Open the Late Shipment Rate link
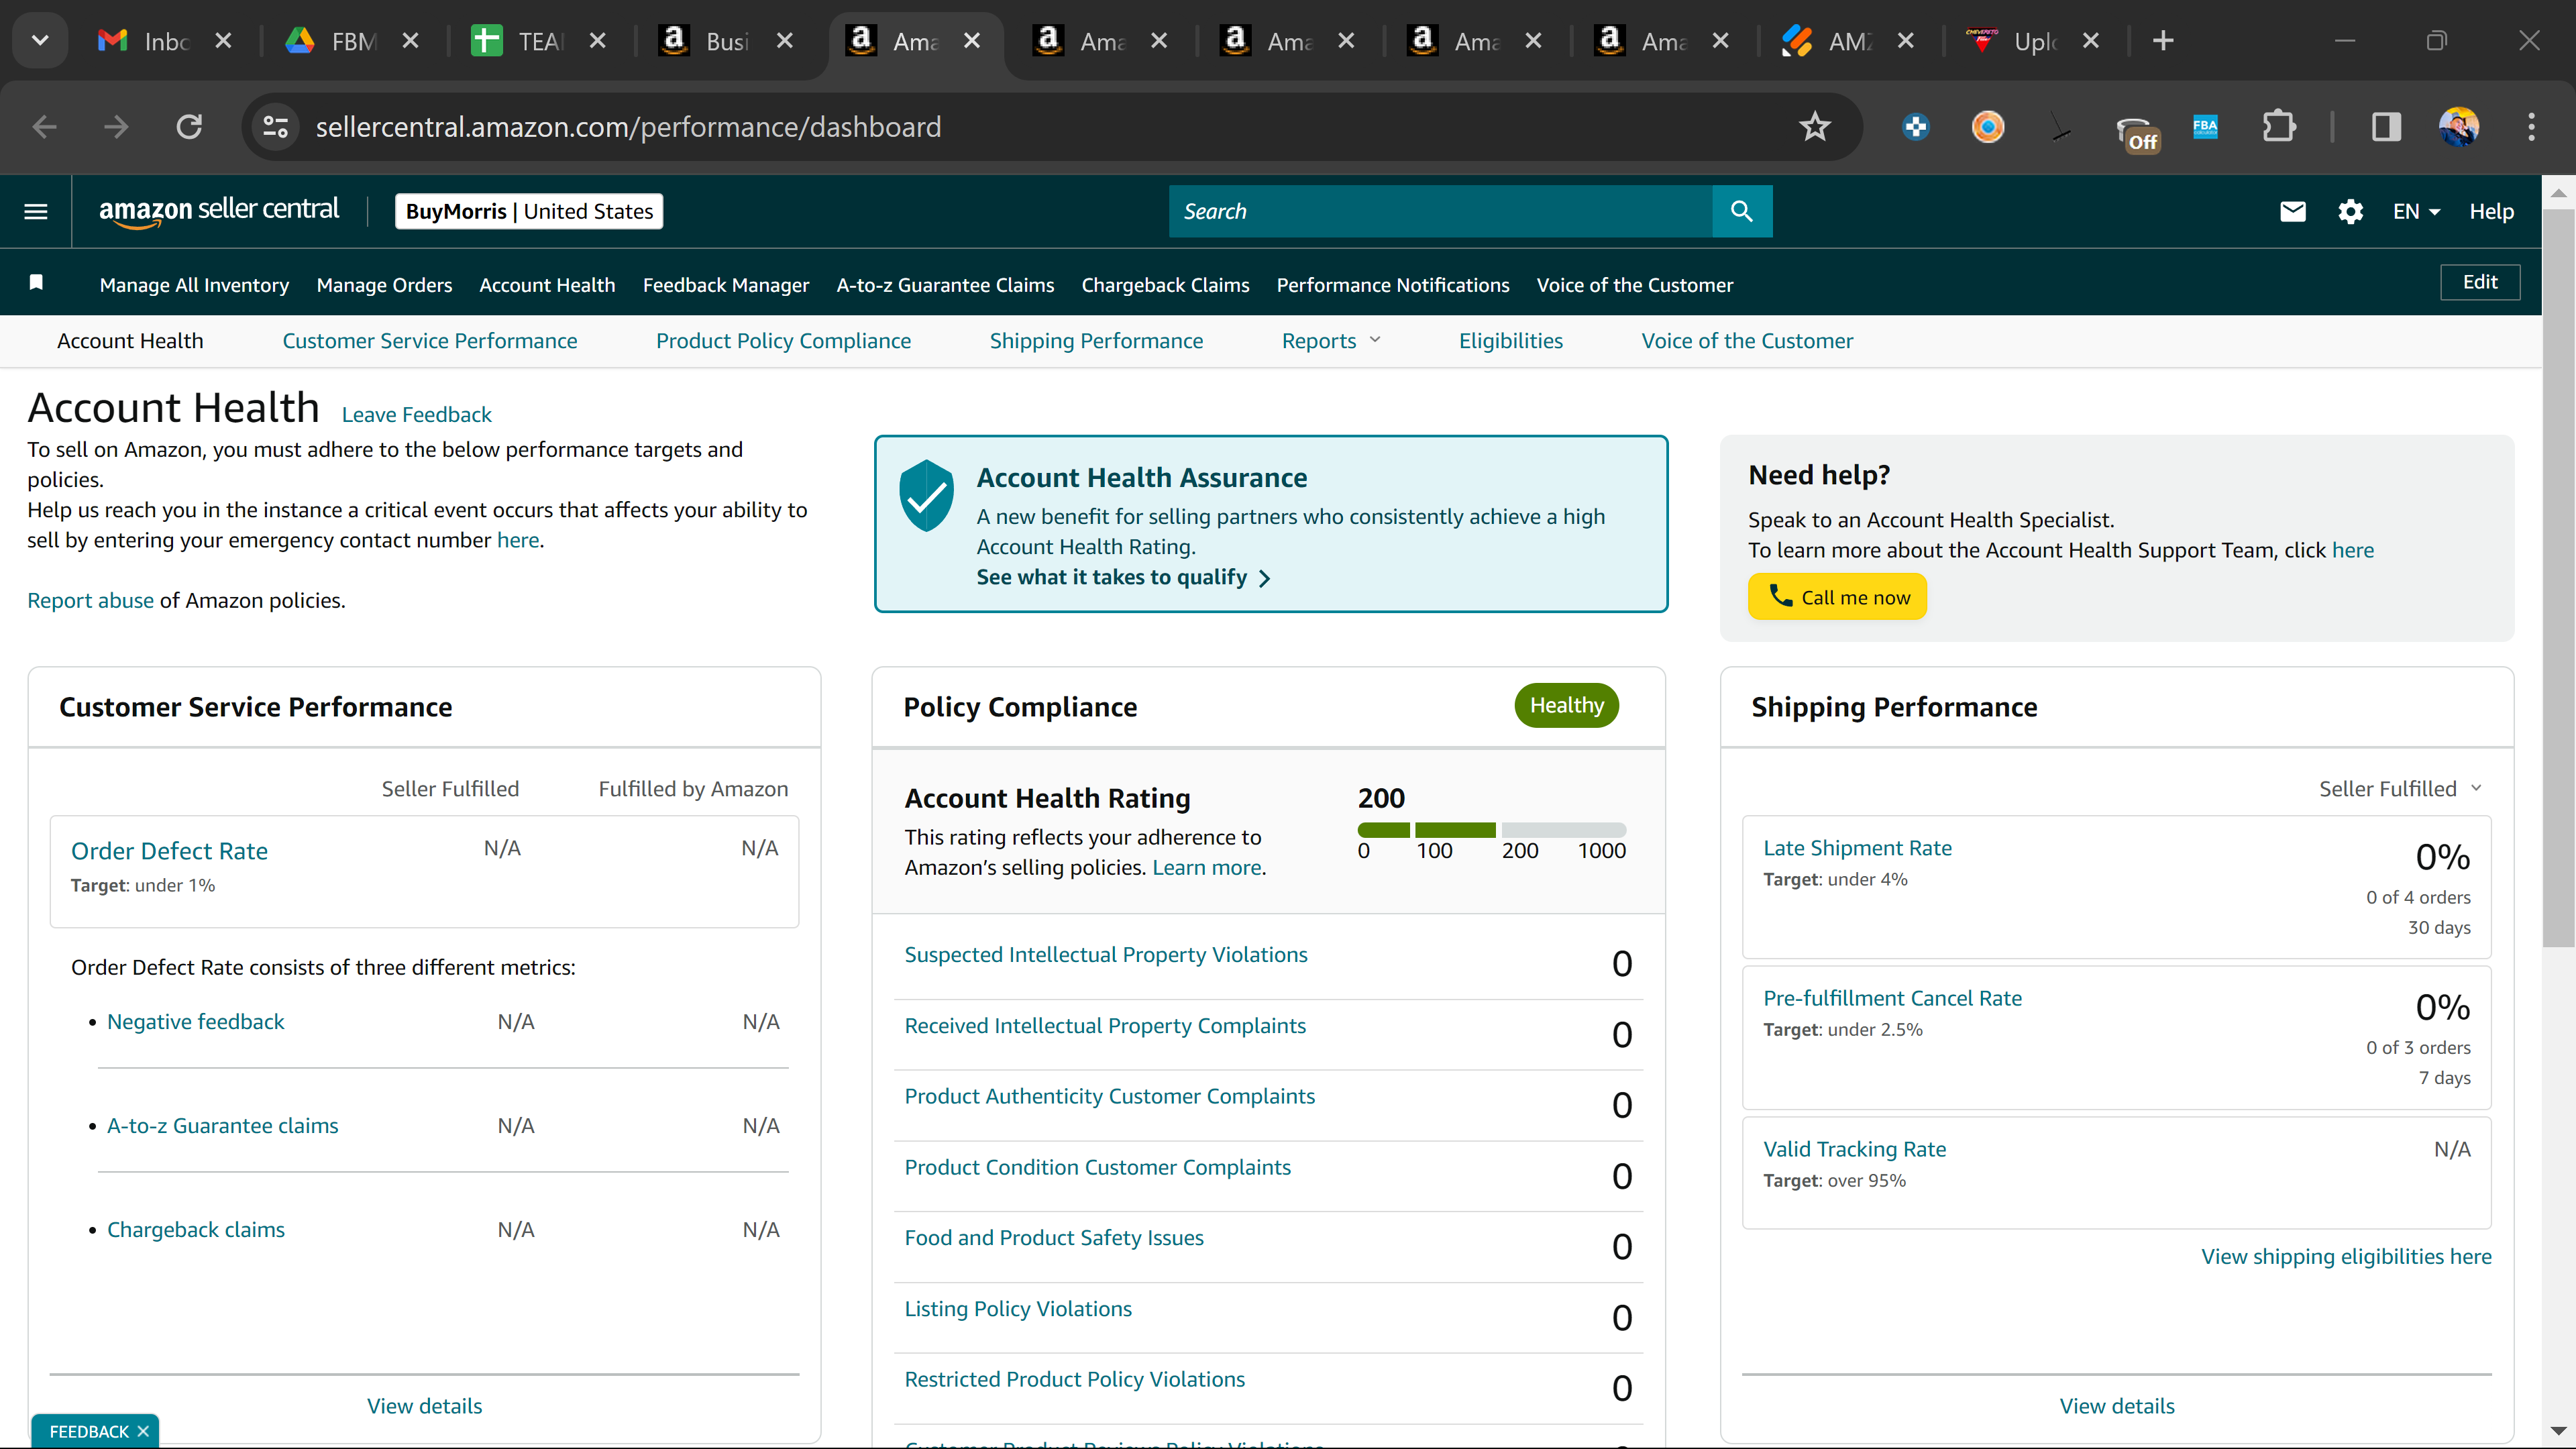 point(1857,848)
